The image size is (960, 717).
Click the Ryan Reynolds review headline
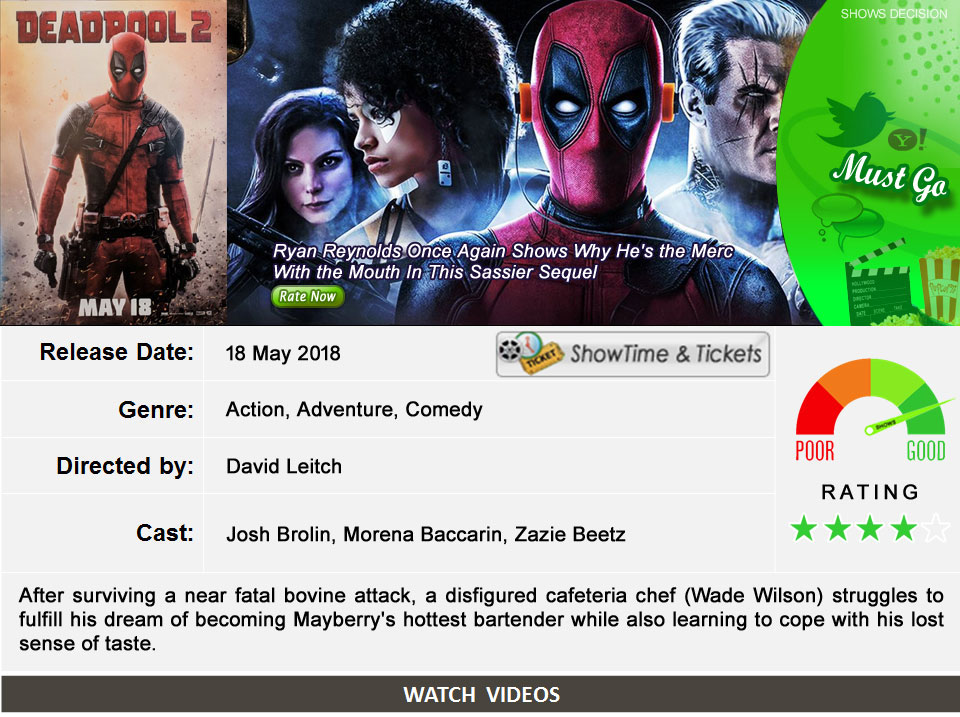point(503,261)
